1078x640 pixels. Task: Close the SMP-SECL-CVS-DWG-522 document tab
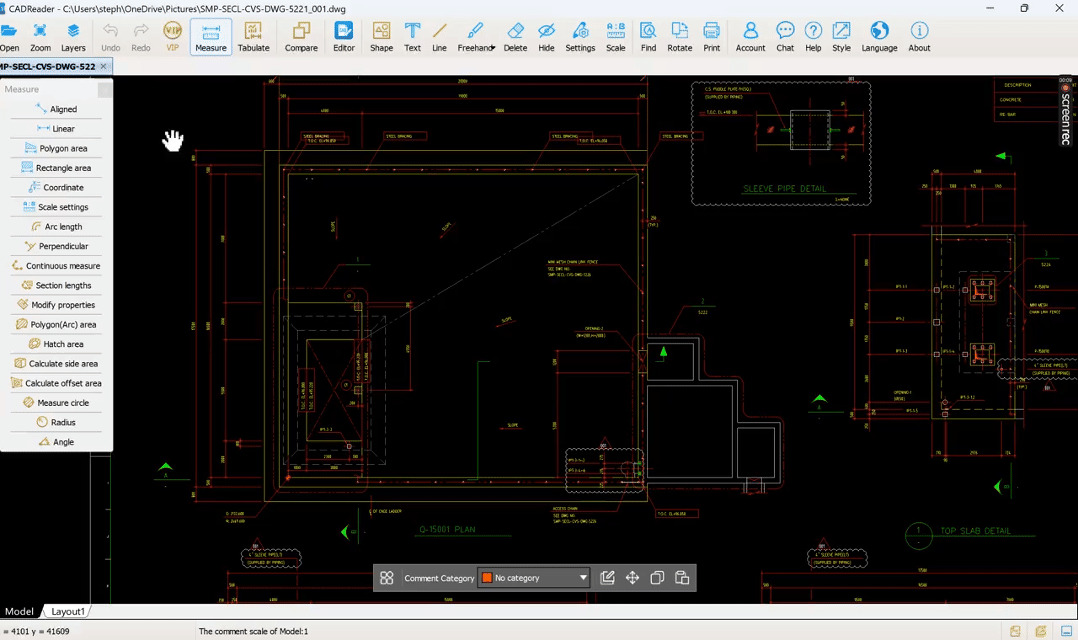[x=103, y=67]
